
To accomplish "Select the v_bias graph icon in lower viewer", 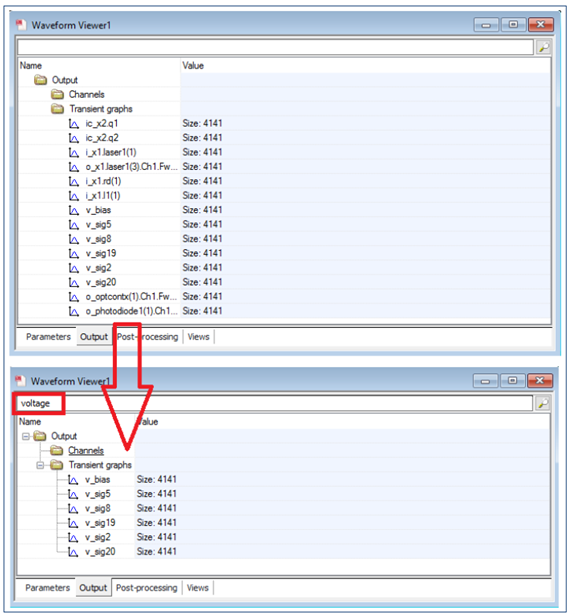I will pyautogui.click(x=73, y=480).
